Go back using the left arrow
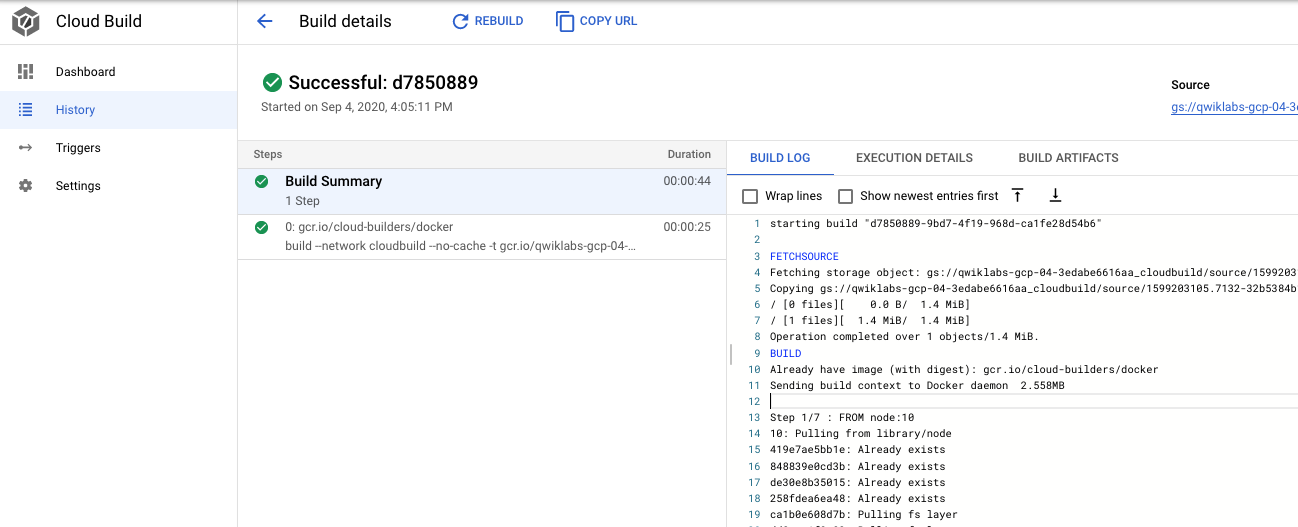The height and width of the screenshot is (527, 1298). click(264, 21)
